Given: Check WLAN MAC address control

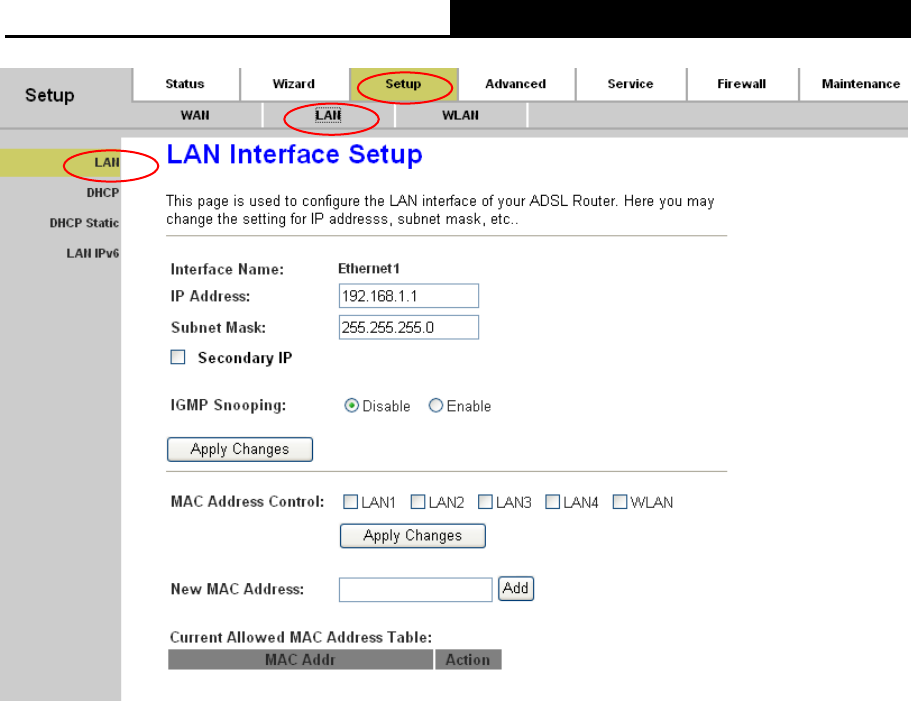Looking at the screenshot, I should click(620, 502).
